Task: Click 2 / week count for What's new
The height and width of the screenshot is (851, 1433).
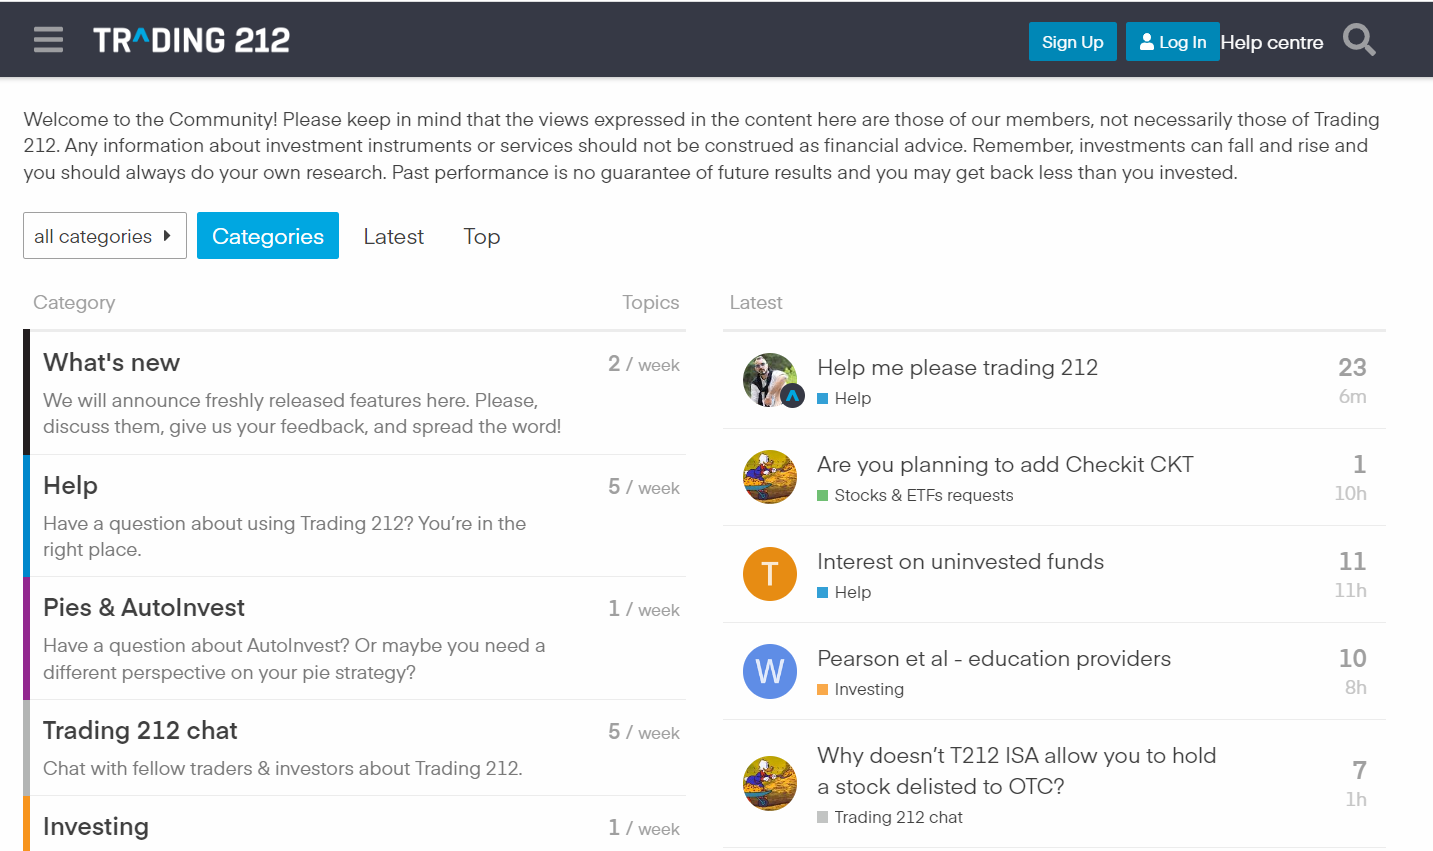Action: click(643, 364)
